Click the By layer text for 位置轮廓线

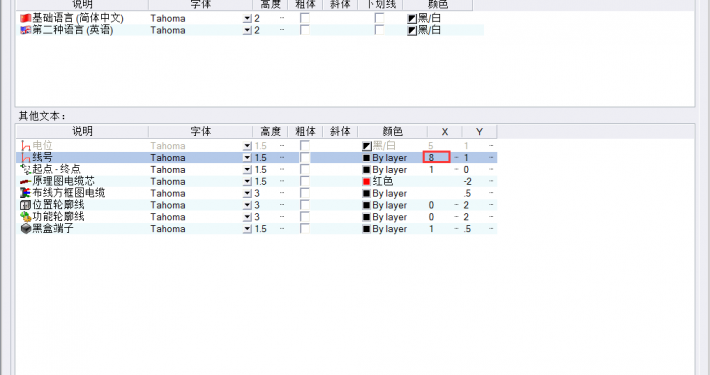389,206
